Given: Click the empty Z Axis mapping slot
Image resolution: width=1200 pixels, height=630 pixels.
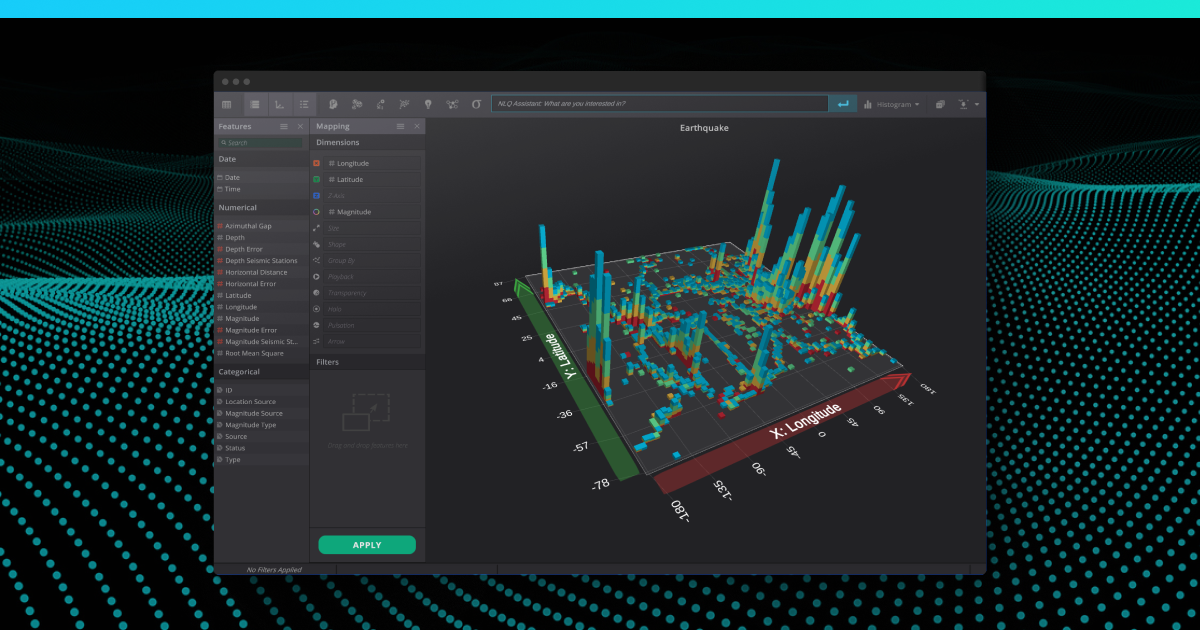Looking at the screenshot, I should (372, 196).
